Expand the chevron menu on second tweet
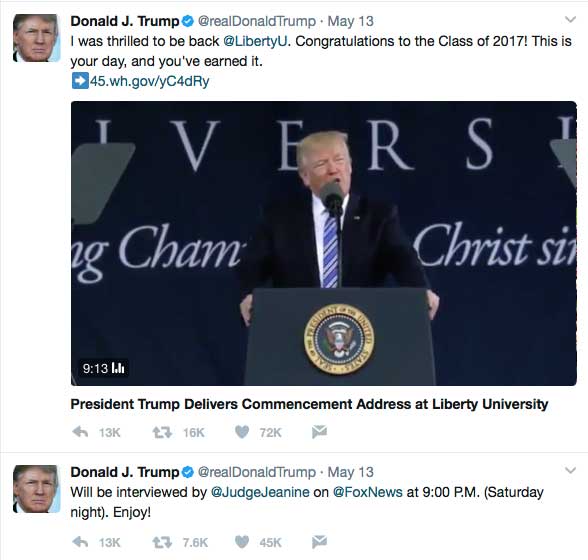The image size is (588, 560). [x=570, y=470]
